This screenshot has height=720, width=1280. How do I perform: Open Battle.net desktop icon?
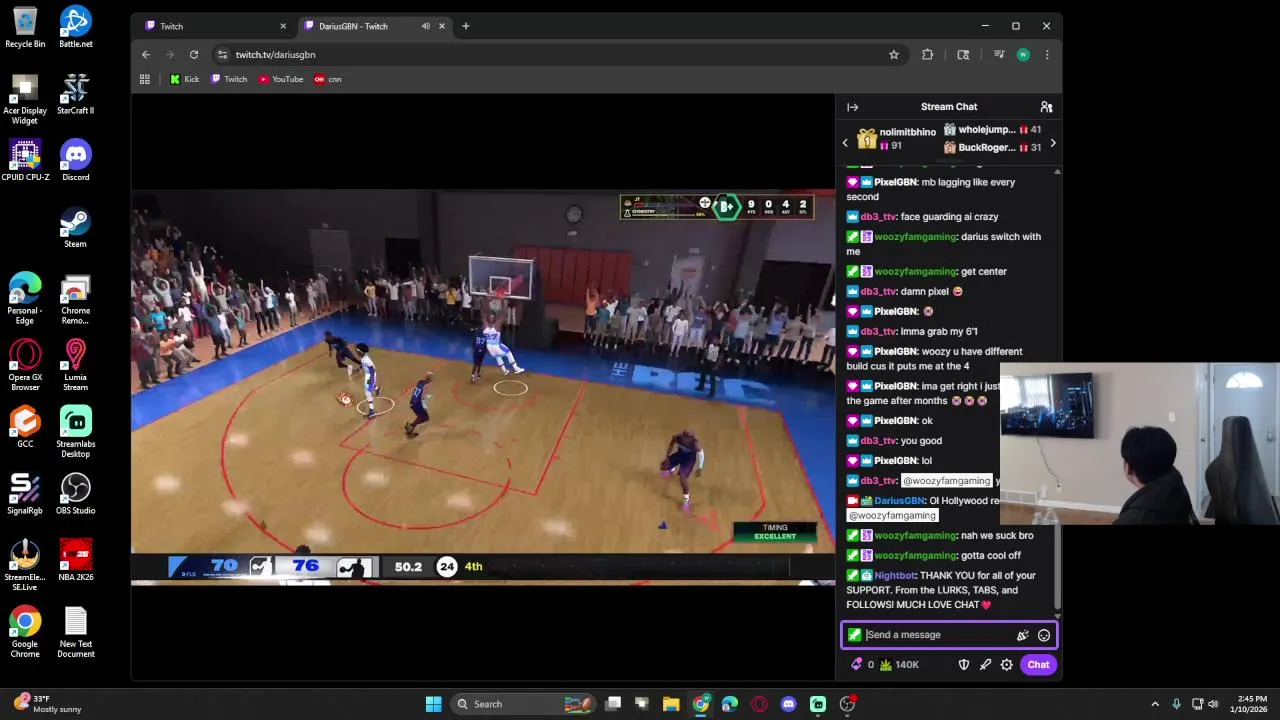(x=75, y=27)
